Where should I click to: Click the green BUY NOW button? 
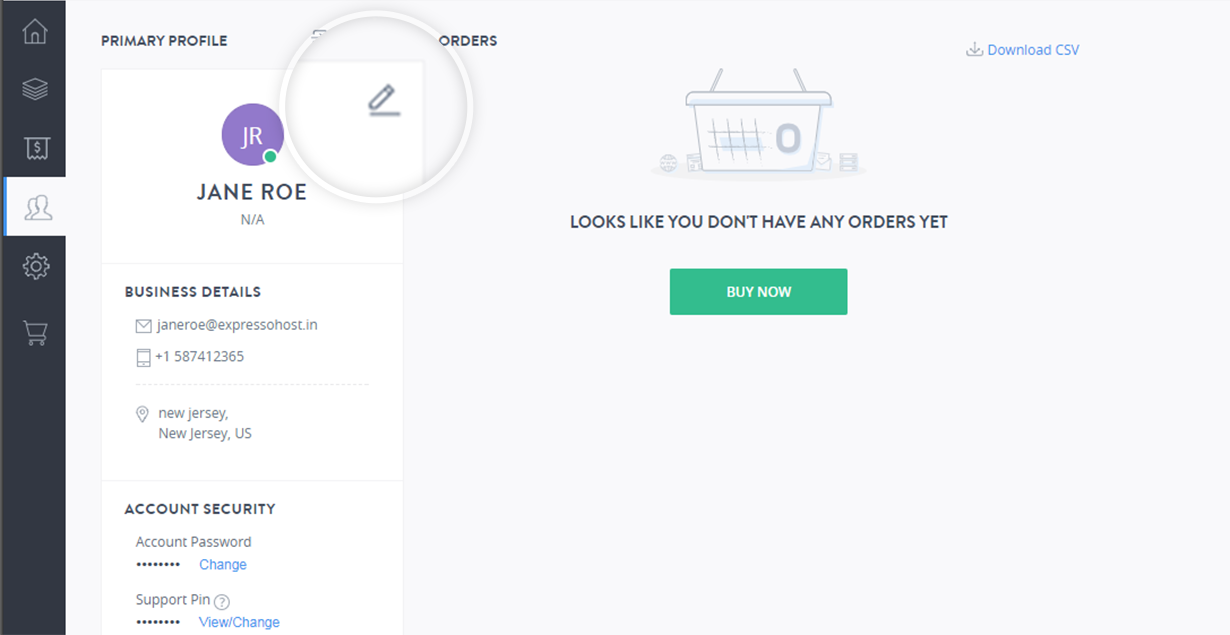pyautogui.click(x=758, y=291)
